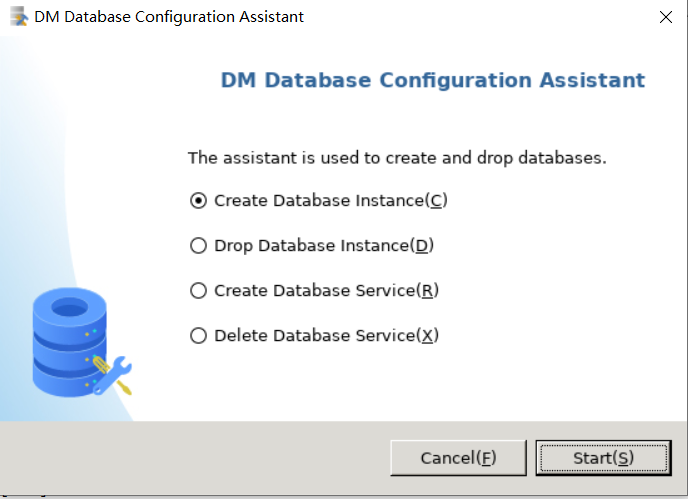688x499 pixels.
Task: Select the Create Database Instance radio button
Action: tap(198, 201)
